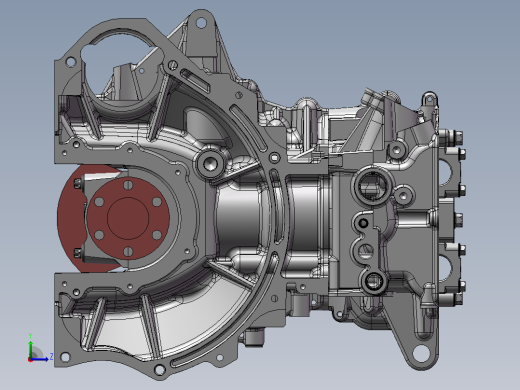Select the large round mounting hole at the lower-right bracket
This screenshot has height=390, width=520.
click(x=421, y=353)
